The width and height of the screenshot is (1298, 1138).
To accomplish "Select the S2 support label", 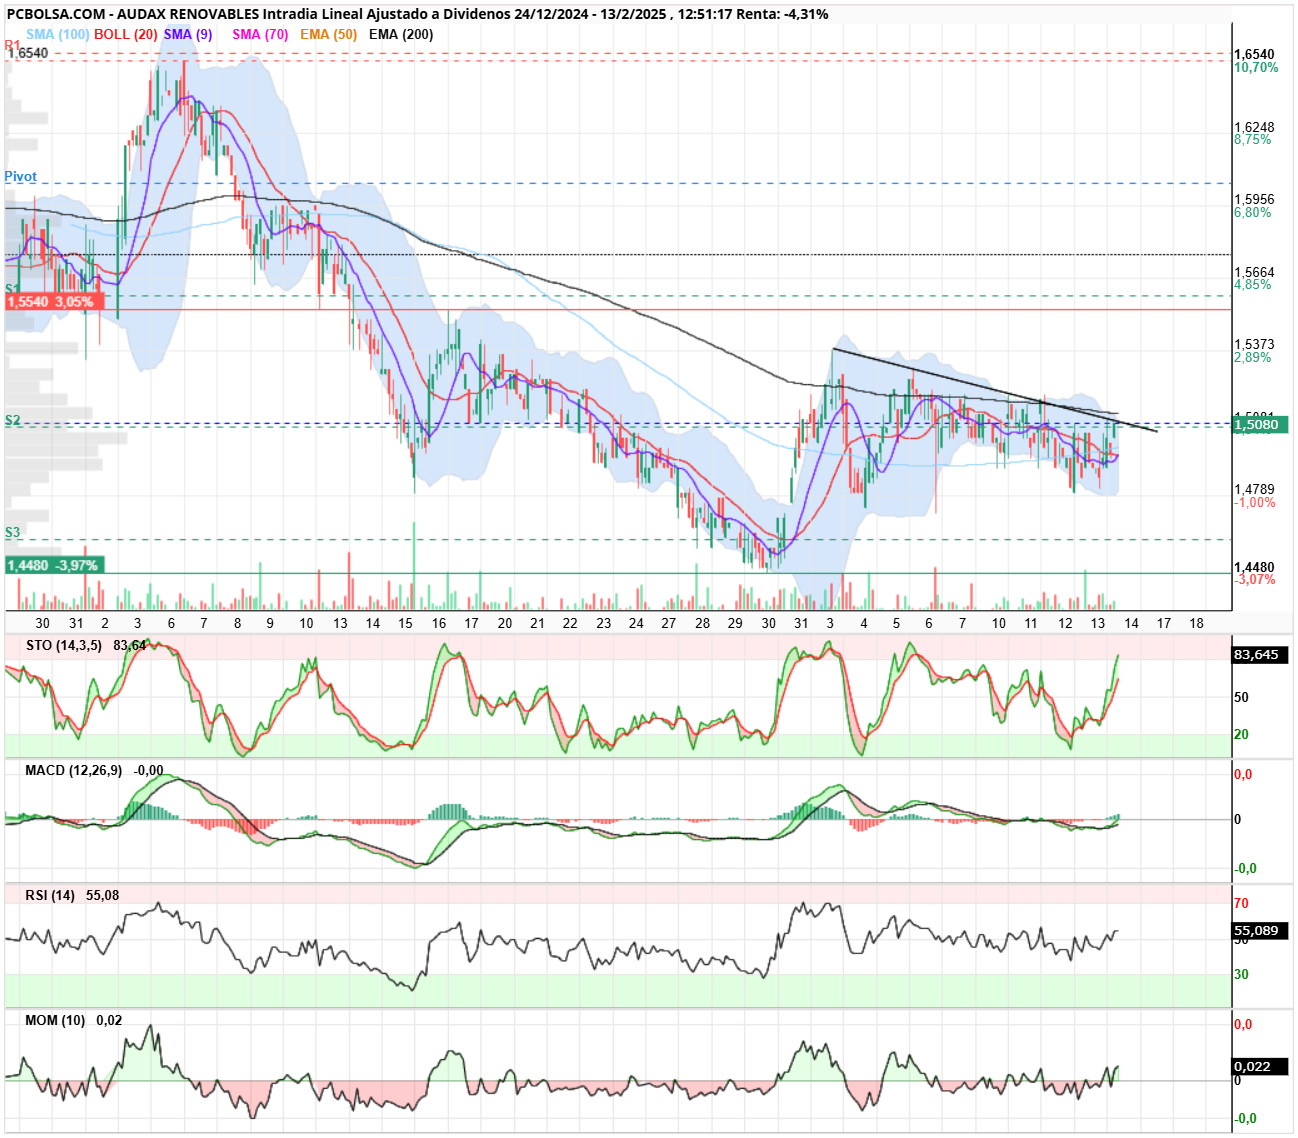I will tap(12, 421).
